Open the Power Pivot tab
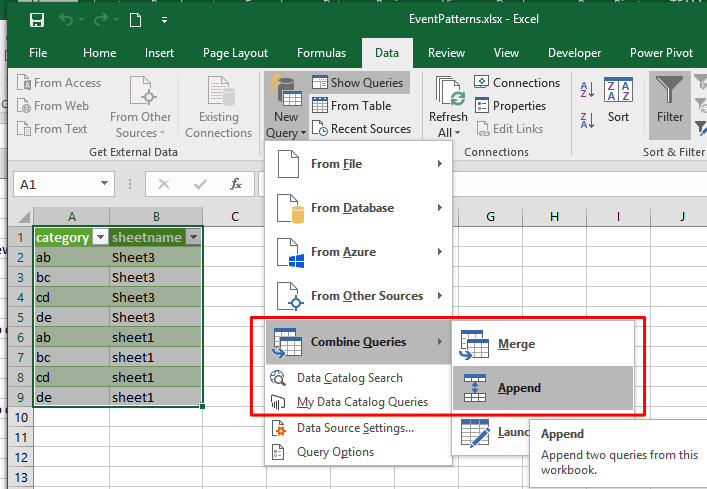 click(x=661, y=53)
